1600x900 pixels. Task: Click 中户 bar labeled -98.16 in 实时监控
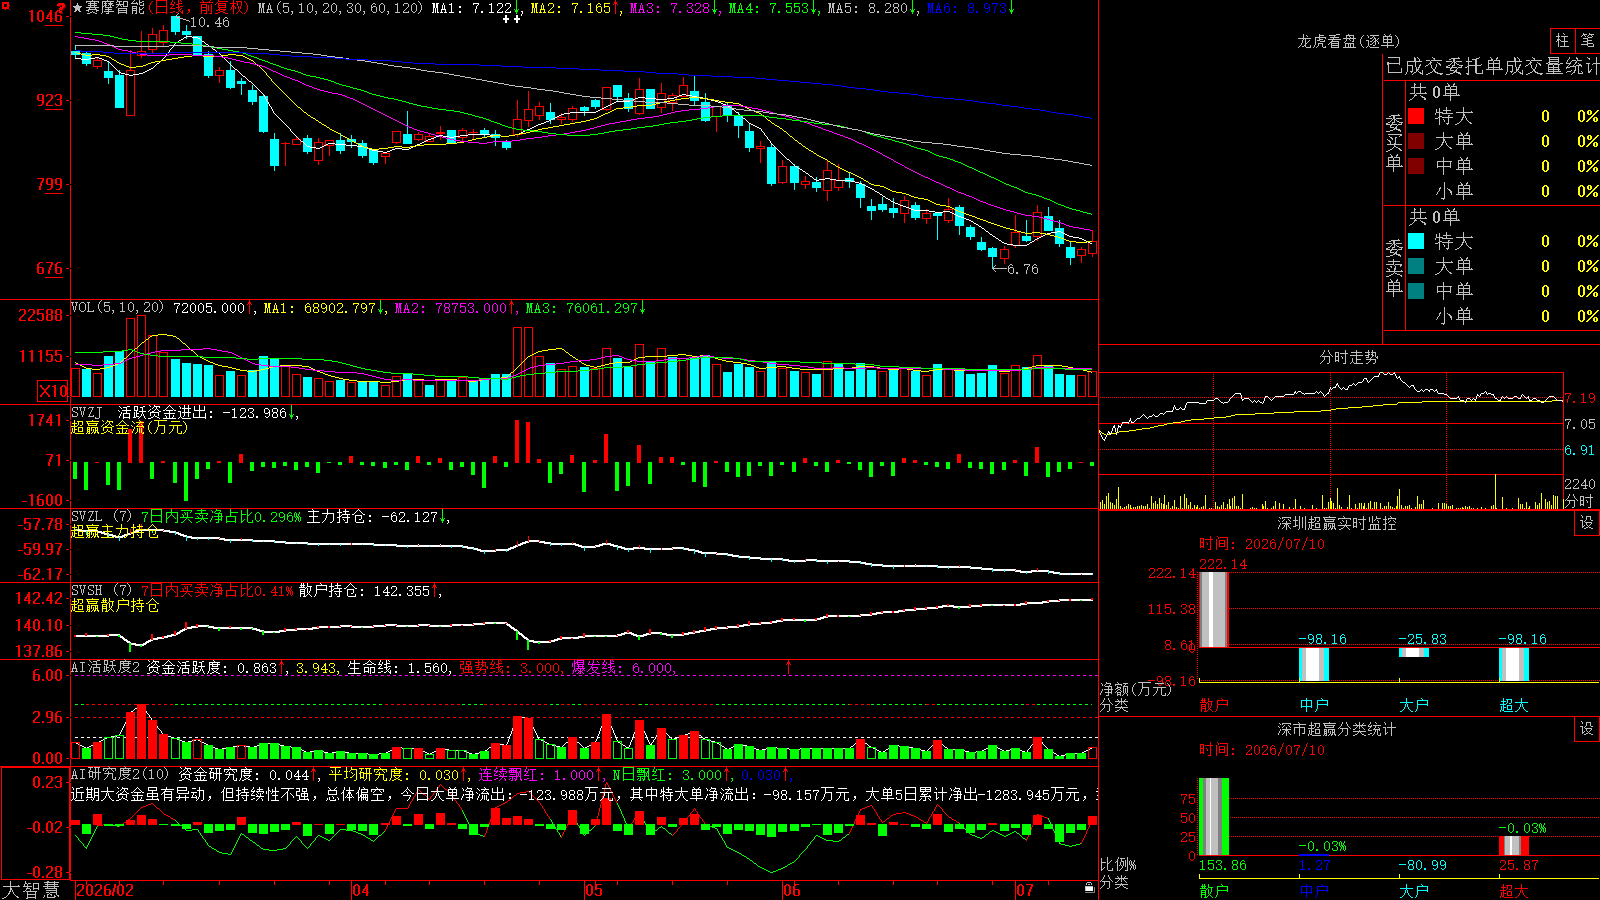coord(1314,664)
